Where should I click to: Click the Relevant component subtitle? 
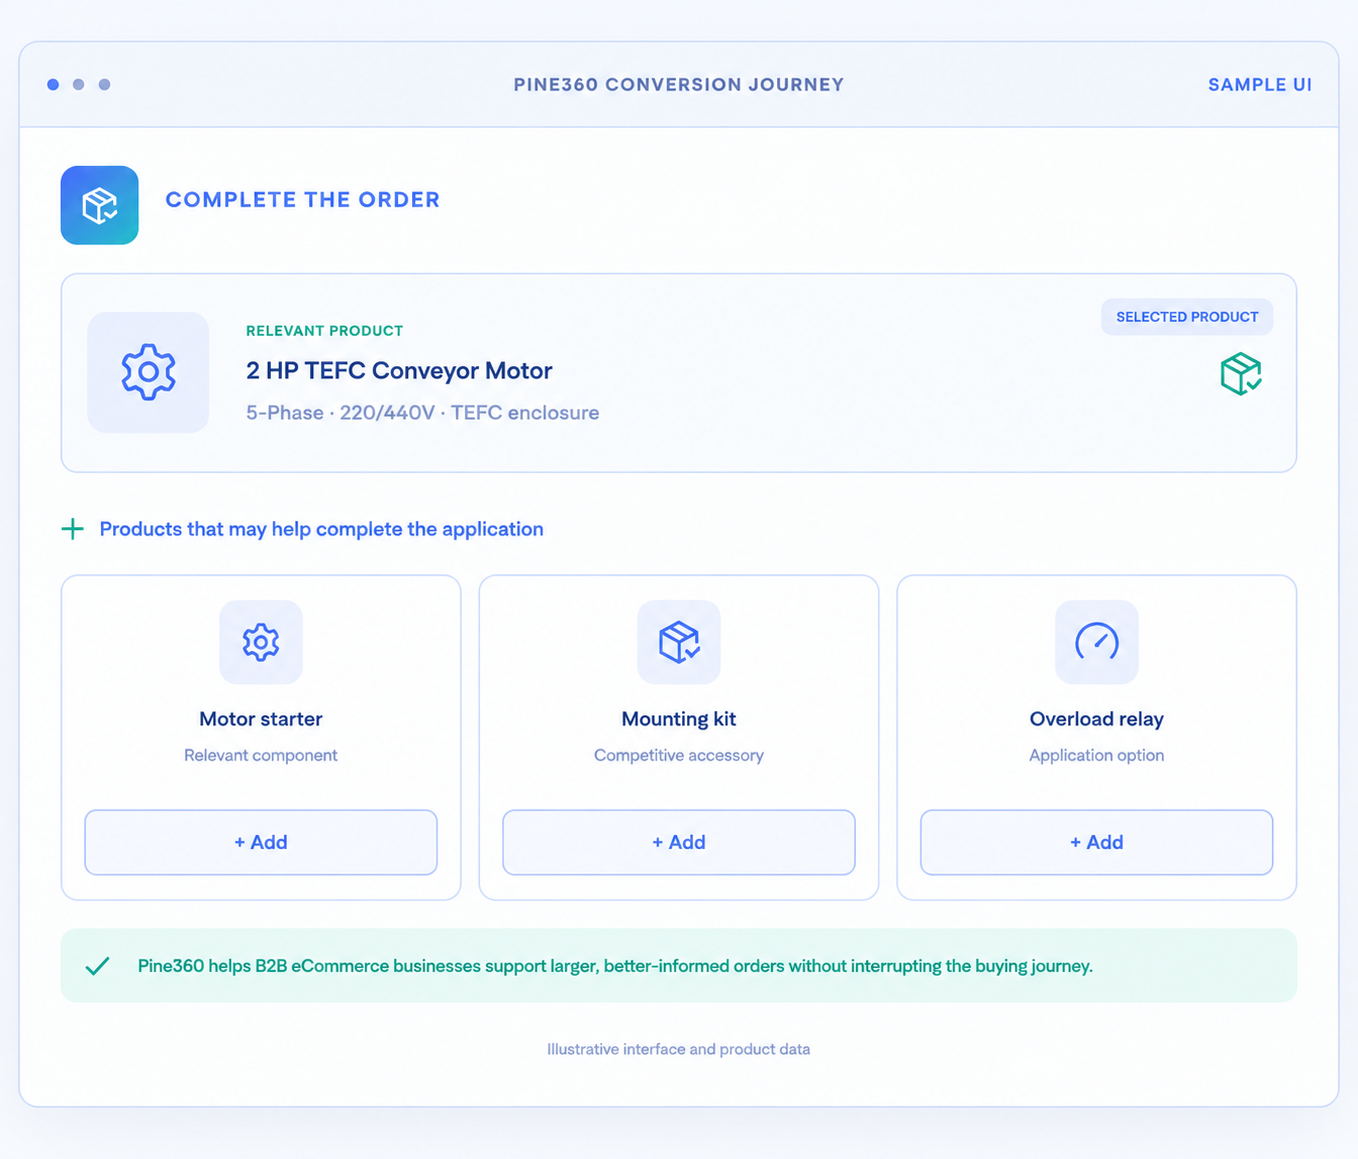[261, 755]
